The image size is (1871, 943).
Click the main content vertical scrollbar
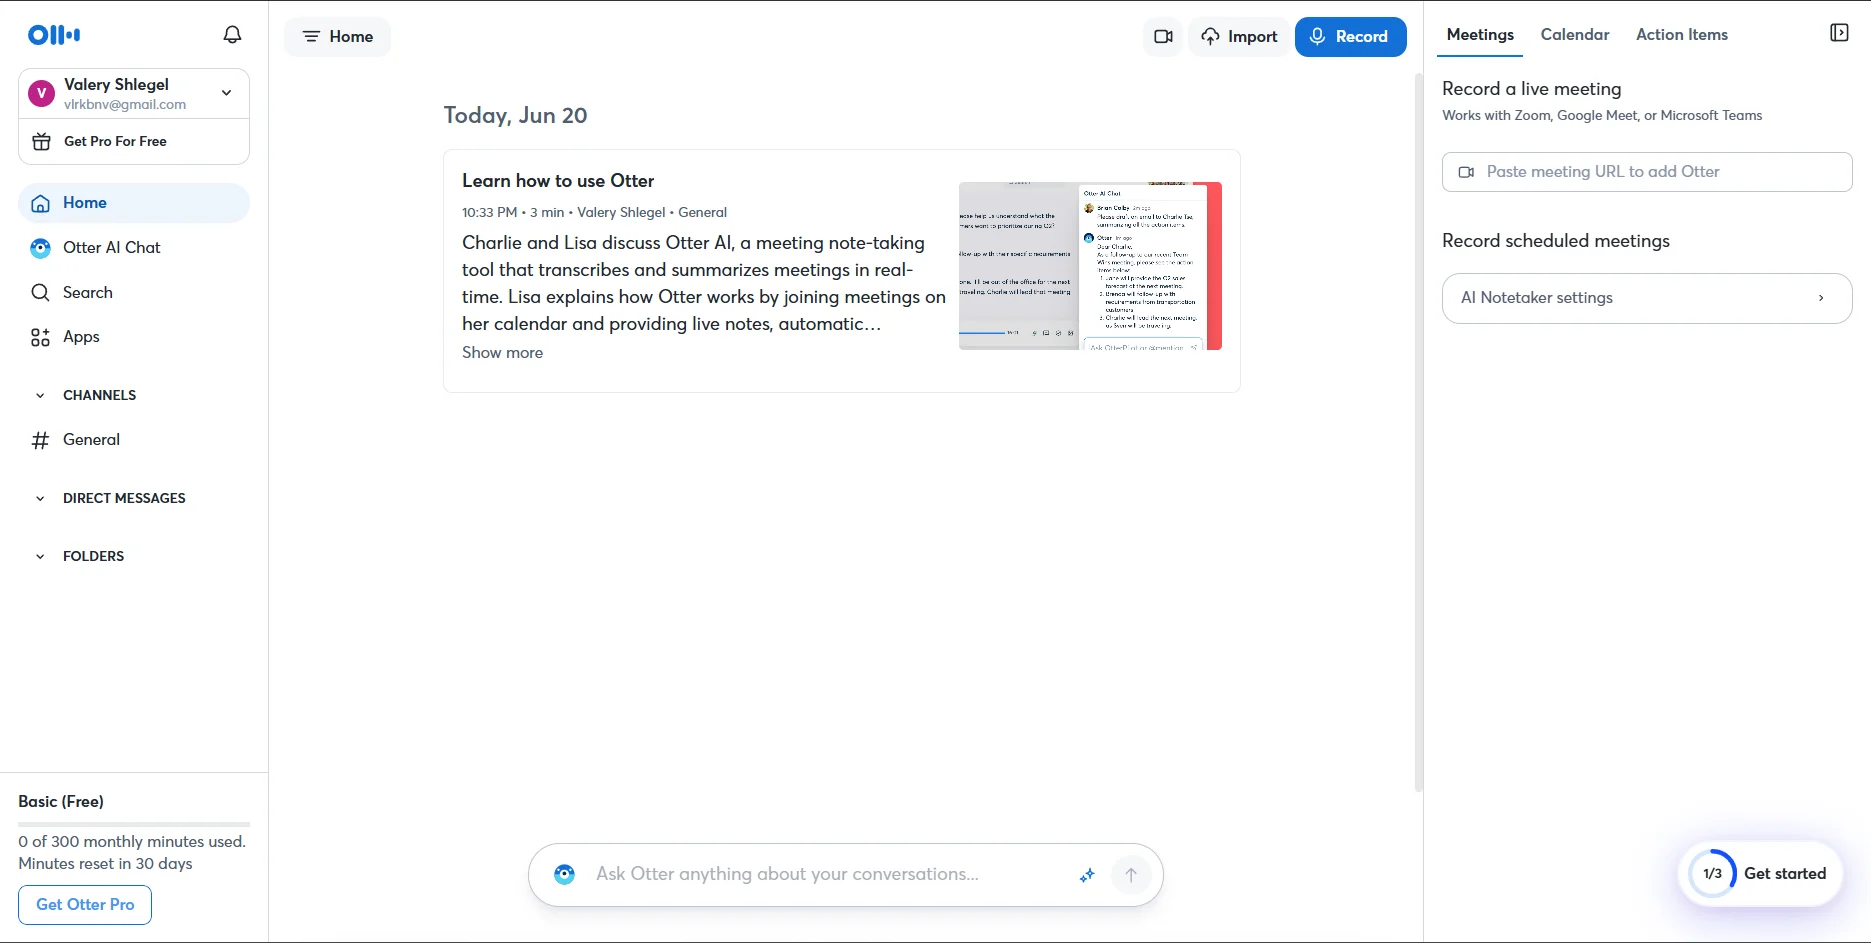tap(1418, 432)
